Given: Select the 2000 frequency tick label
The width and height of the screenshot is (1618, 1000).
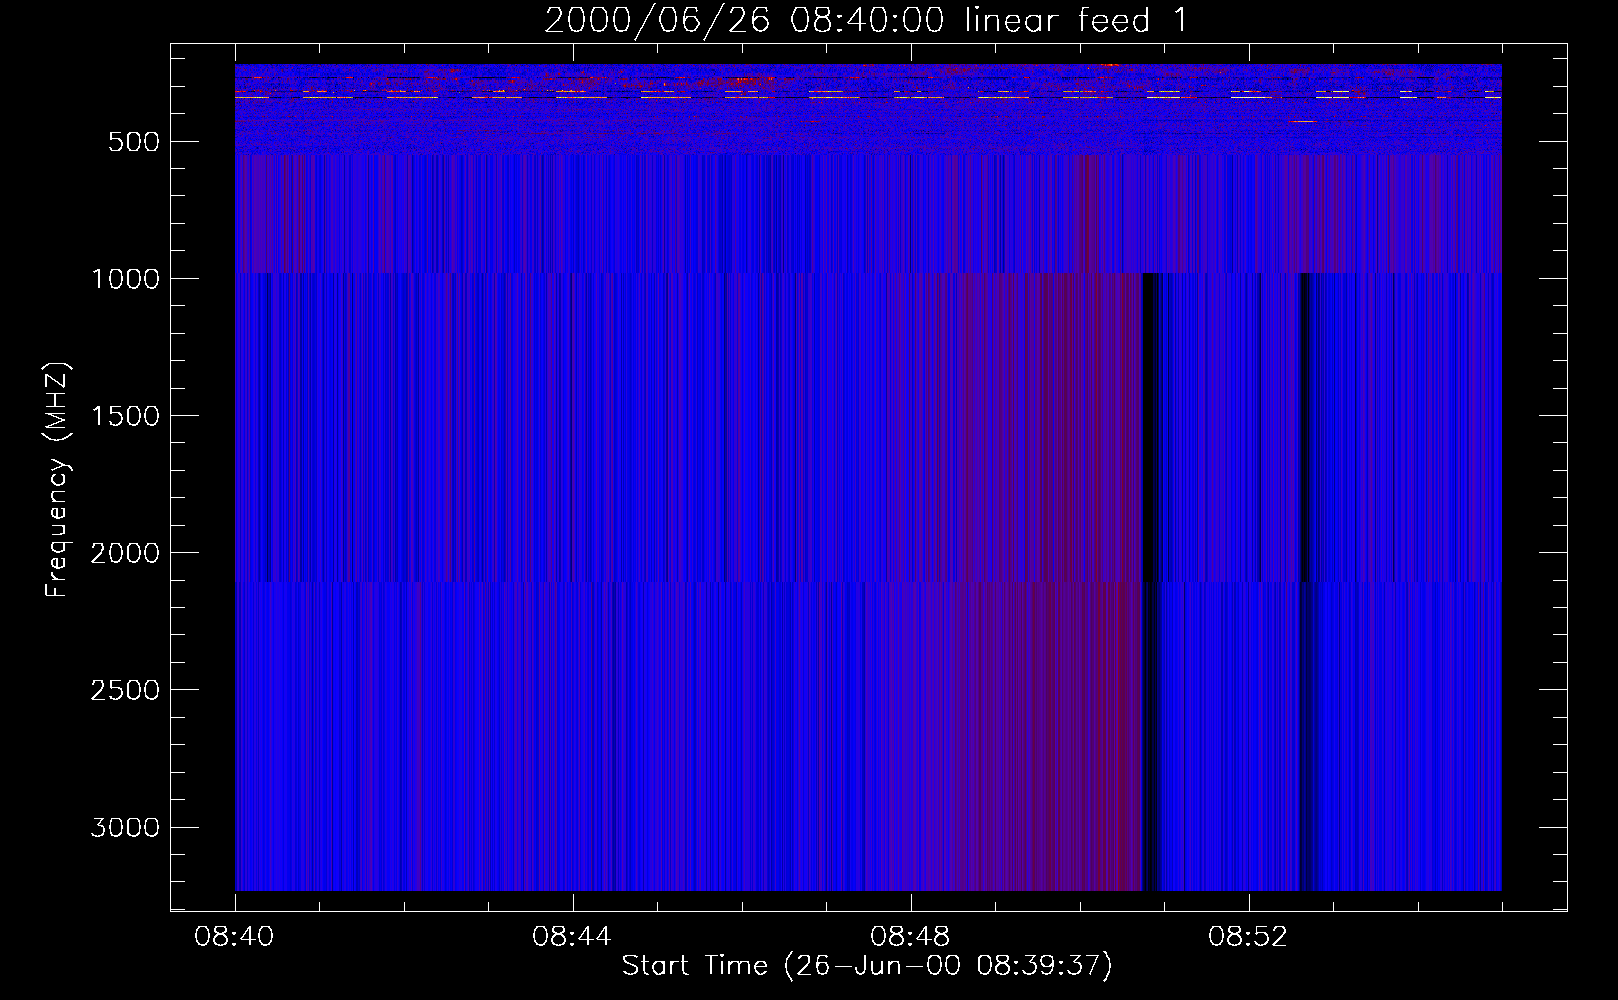Looking at the screenshot, I should [125, 553].
